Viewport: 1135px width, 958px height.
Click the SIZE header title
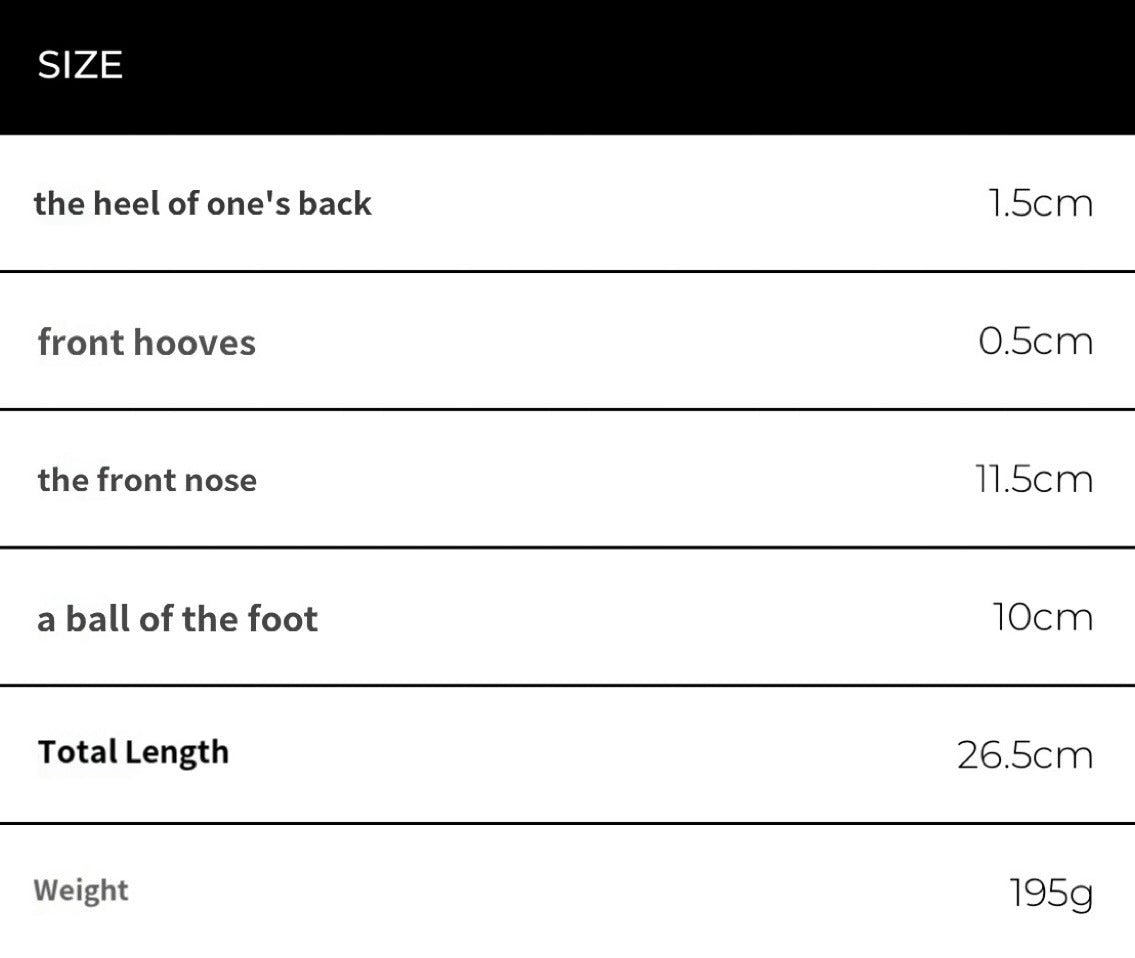pos(80,65)
